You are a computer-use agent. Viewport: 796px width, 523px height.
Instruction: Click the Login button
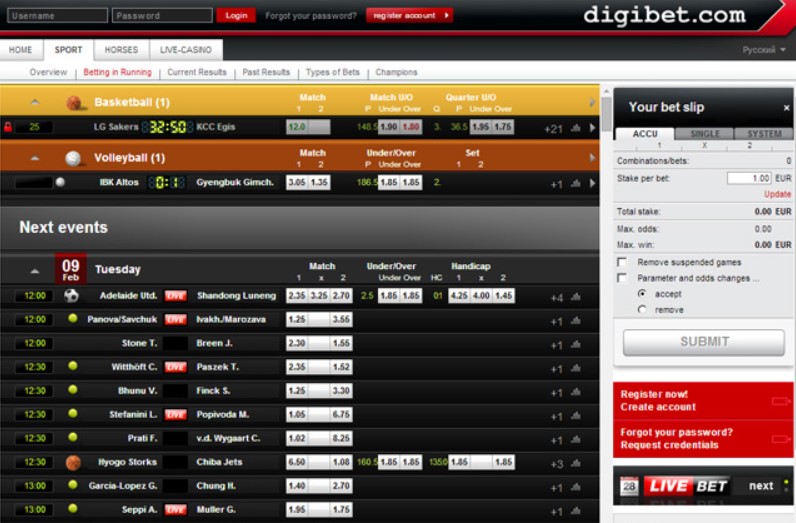point(236,15)
